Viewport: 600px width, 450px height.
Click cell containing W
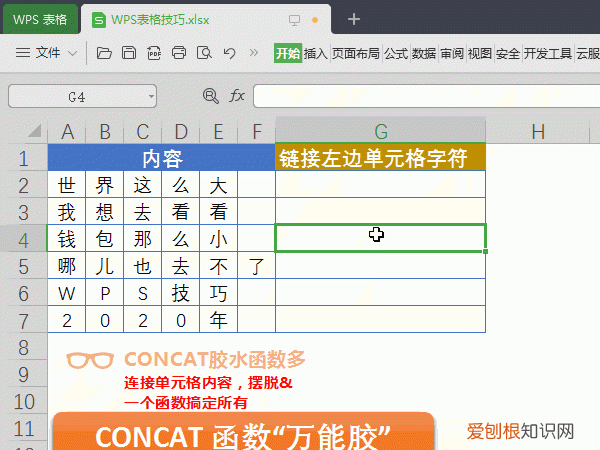click(67, 293)
